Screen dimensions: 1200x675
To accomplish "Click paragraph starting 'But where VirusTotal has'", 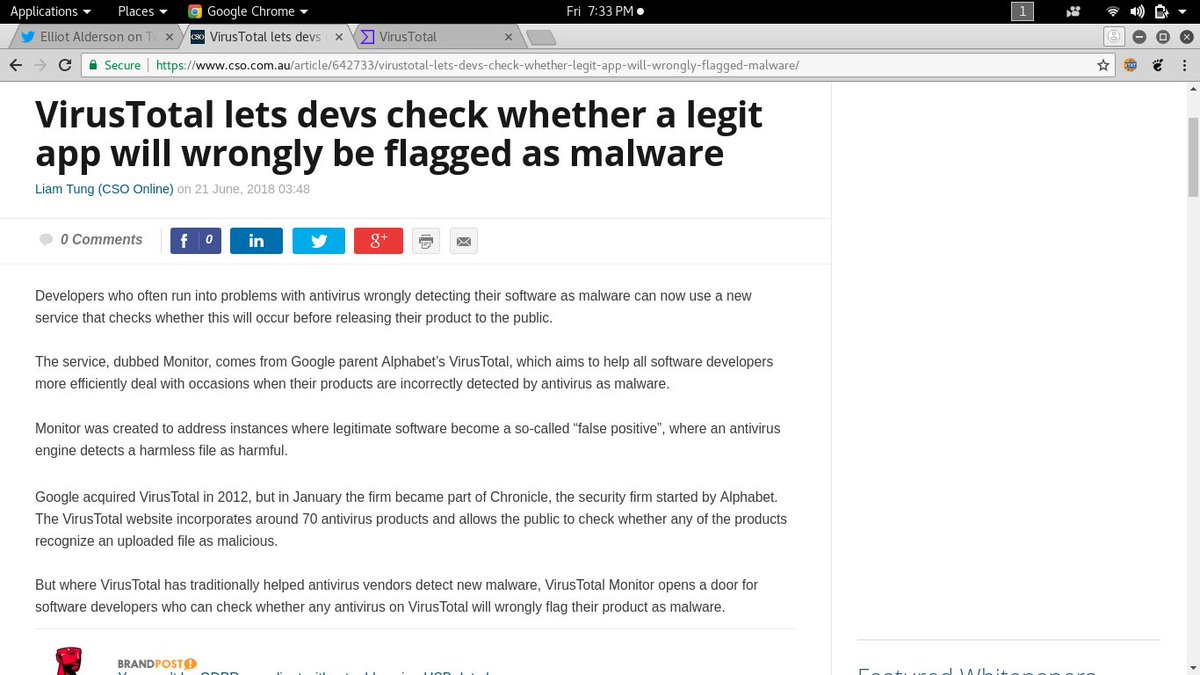I will click(x=396, y=595).
